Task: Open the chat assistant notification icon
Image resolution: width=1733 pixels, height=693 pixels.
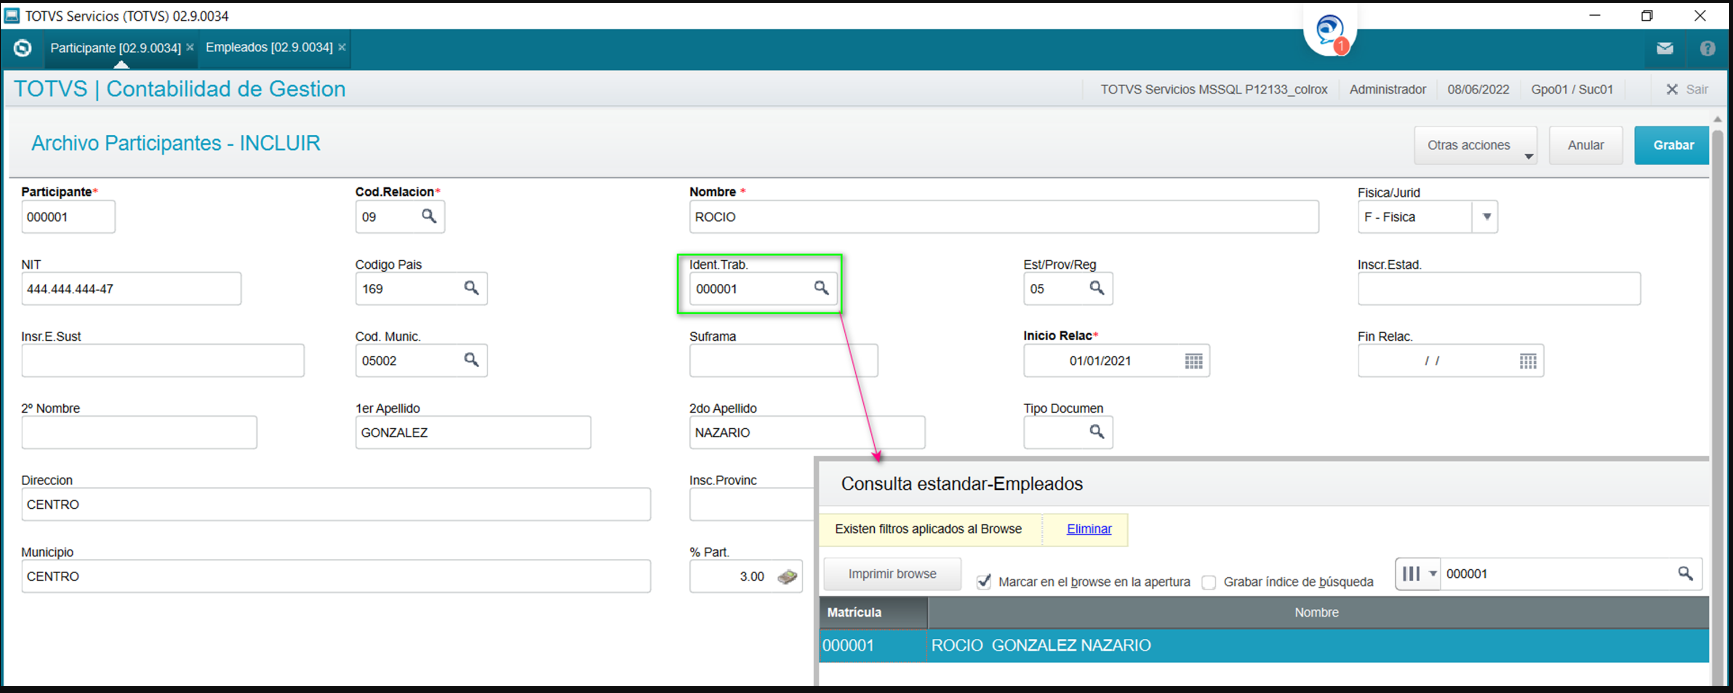Action: (1330, 31)
